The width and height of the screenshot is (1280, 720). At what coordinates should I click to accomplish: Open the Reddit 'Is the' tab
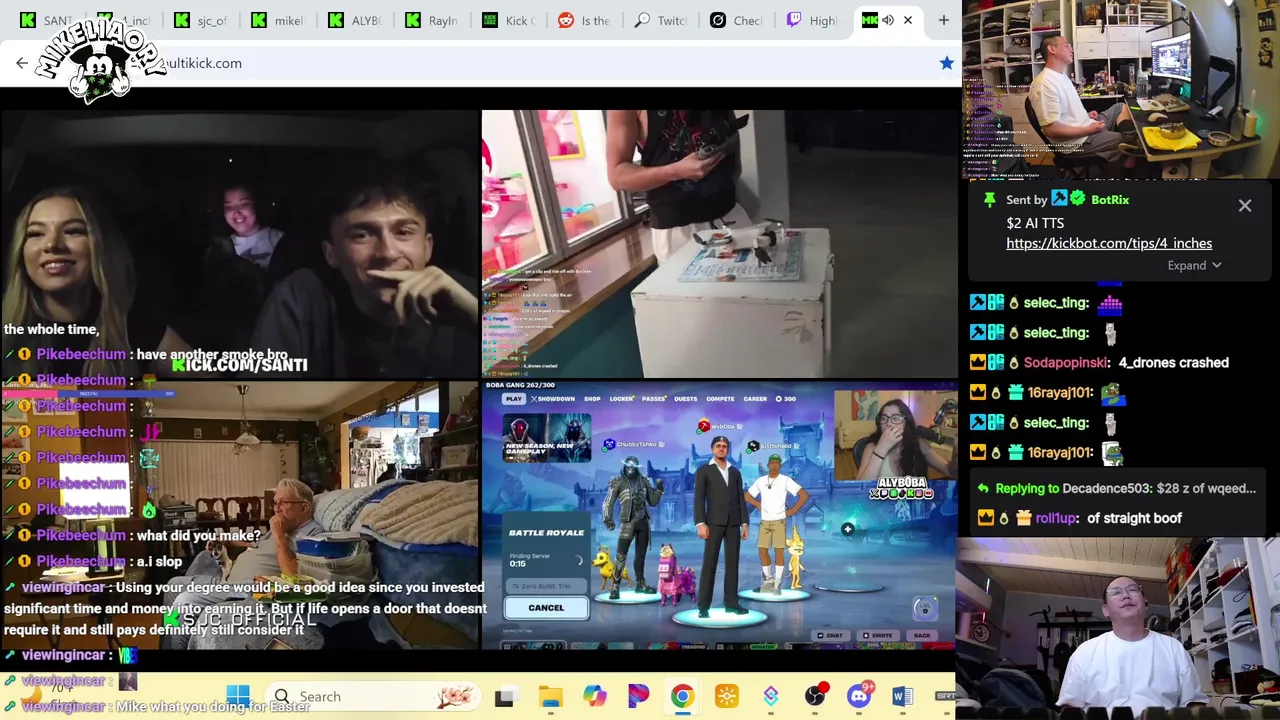point(586,20)
